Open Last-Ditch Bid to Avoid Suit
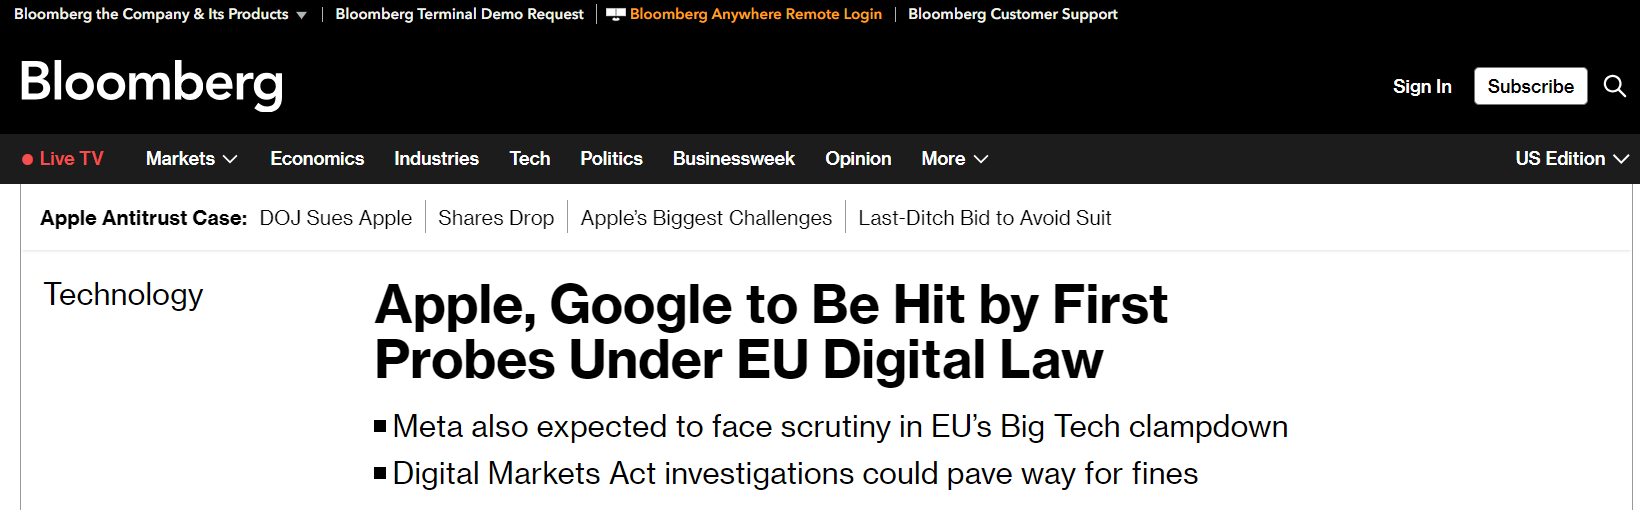This screenshot has width=1640, height=510. tap(984, 218)
